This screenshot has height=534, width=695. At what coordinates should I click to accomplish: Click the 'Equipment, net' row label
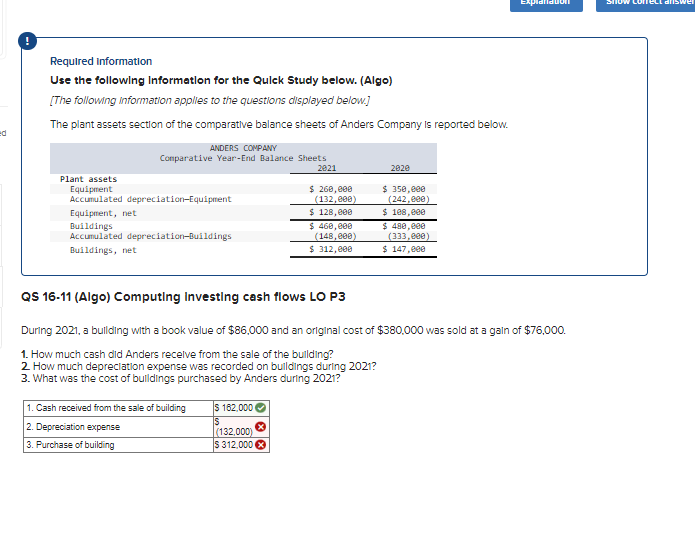click(x=103, y=213)
